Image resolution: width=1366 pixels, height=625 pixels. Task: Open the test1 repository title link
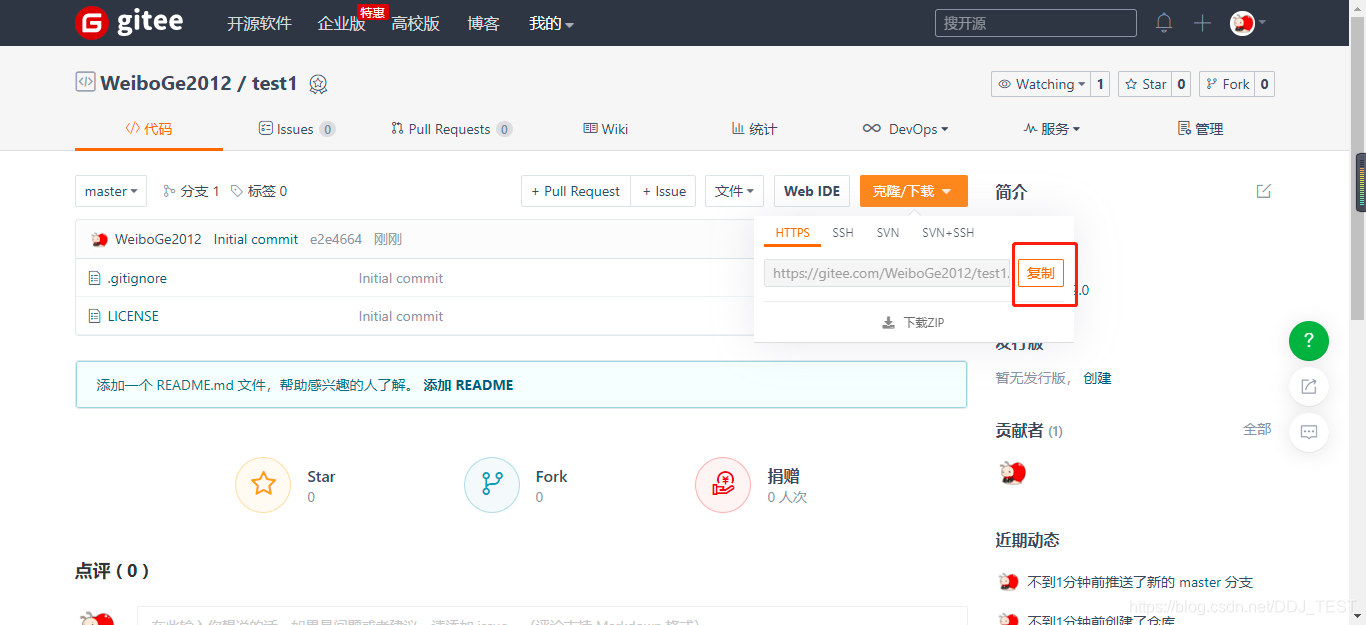[x=275, y=83]
